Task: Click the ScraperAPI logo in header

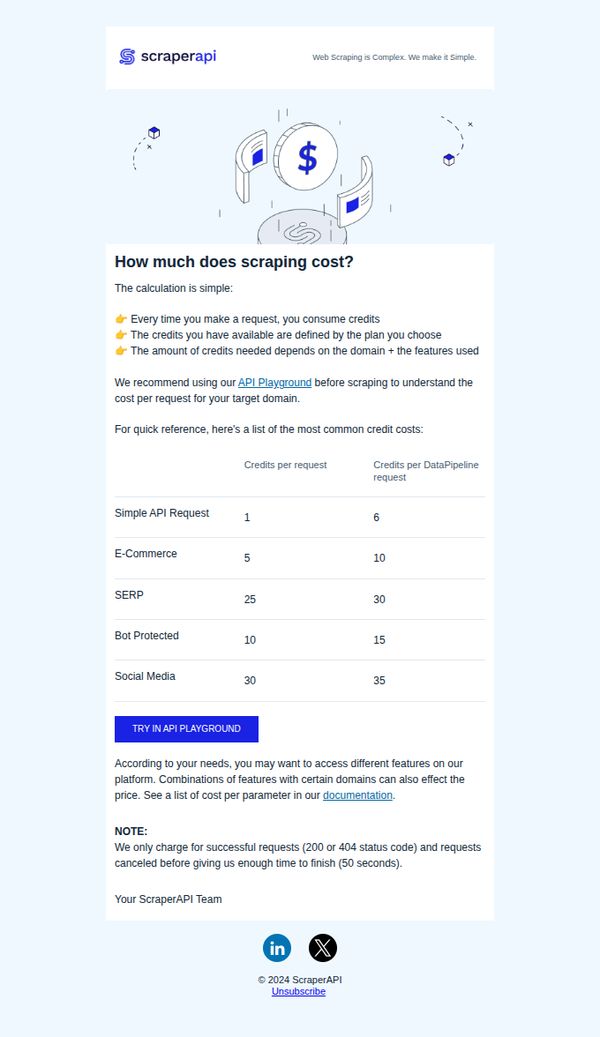Action: coord(167,57)
